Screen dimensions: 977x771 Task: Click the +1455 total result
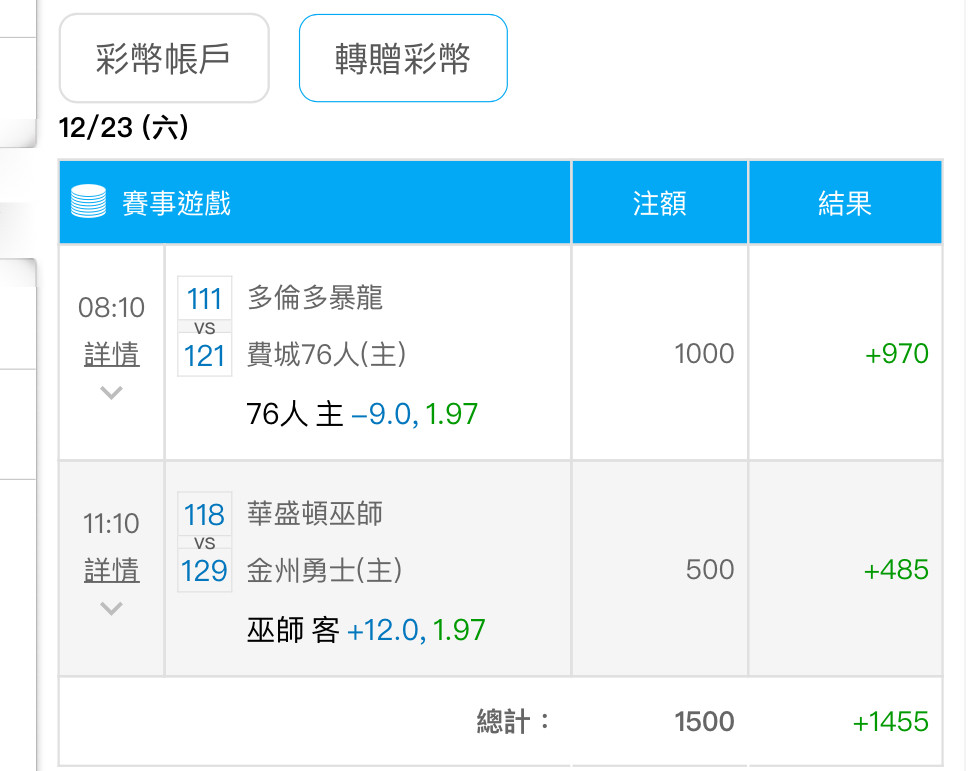[890, 721]
